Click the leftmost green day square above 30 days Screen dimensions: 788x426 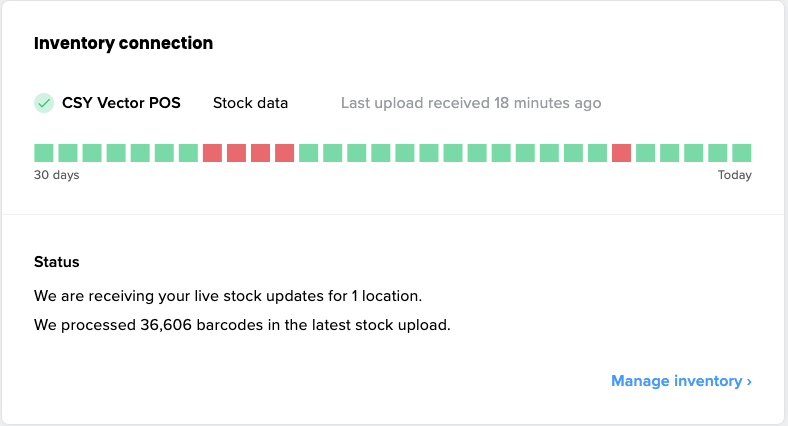click(44, 153)
